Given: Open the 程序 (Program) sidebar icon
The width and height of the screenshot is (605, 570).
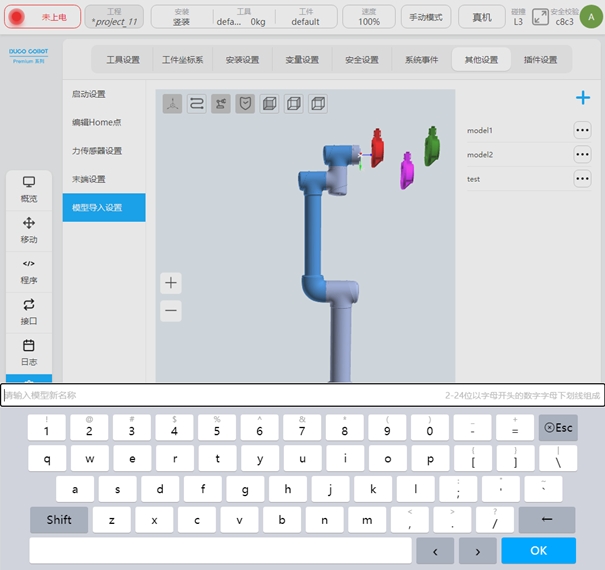Looking at the screenshot, I should coord(29,271).
